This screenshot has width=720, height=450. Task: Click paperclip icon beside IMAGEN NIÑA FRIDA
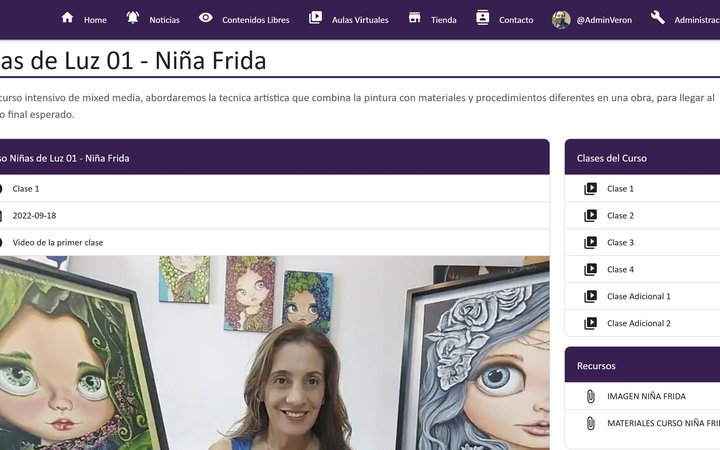point(591,396)
